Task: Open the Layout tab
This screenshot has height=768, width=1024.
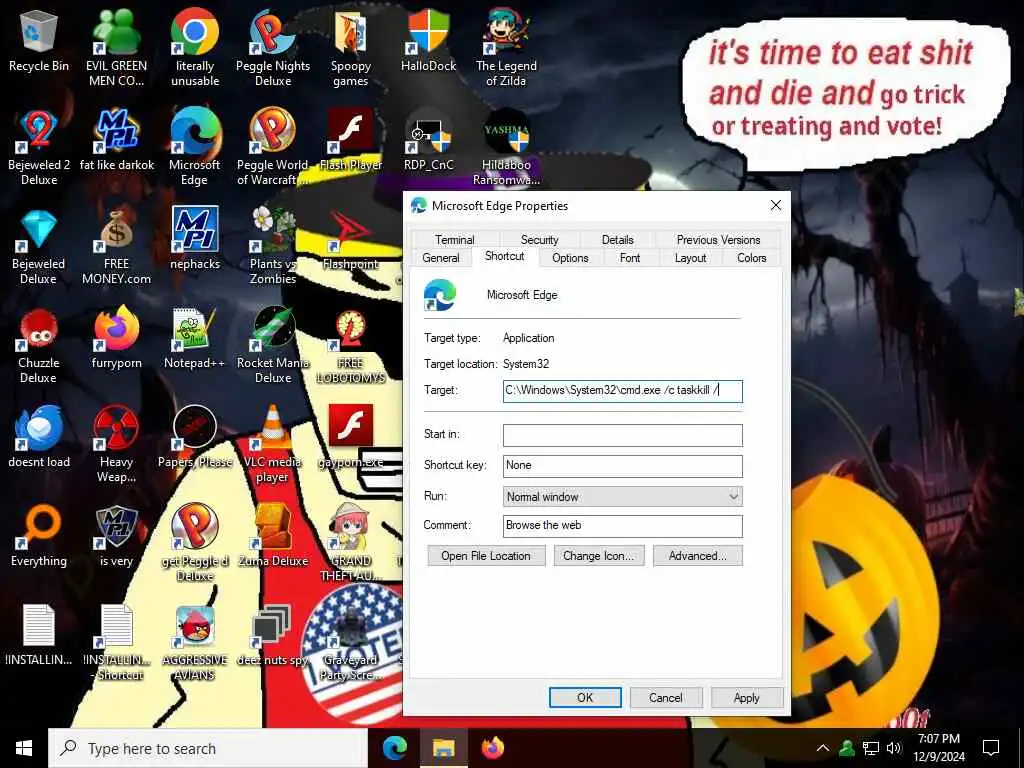Action: click(x=690, y=258)
